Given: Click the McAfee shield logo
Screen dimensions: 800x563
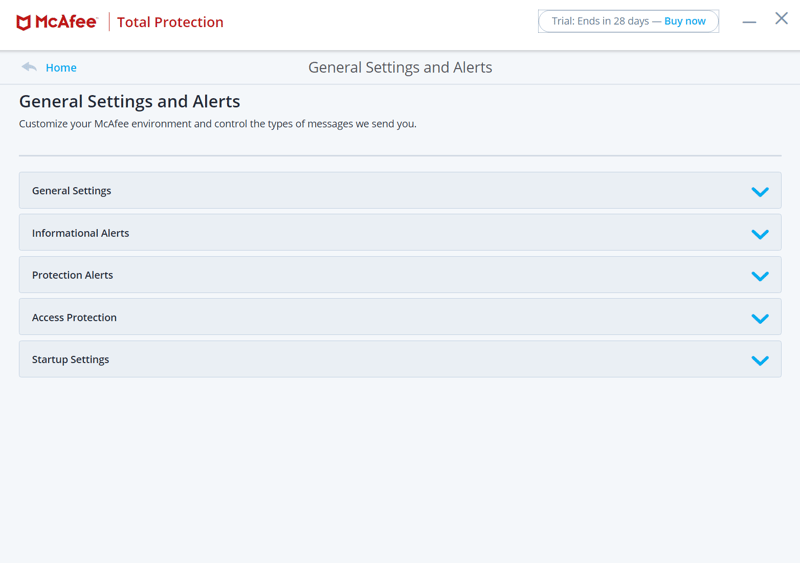Looking at the screenshot, I should coord(23,22).
